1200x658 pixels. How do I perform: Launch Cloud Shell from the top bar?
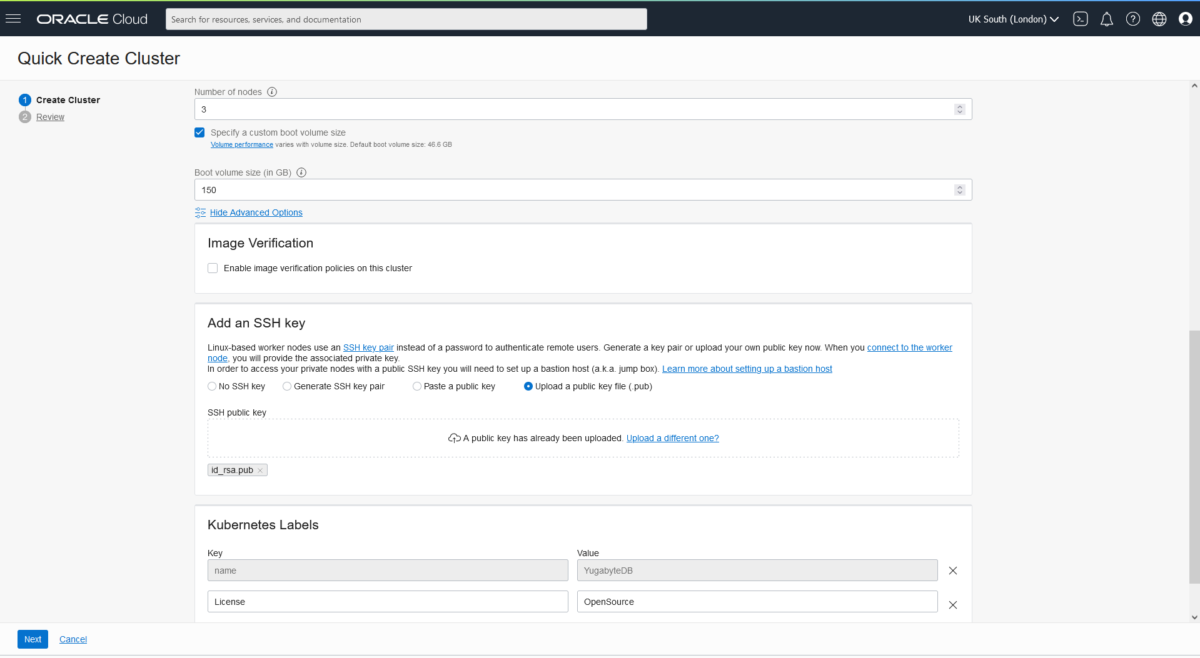1080,18
